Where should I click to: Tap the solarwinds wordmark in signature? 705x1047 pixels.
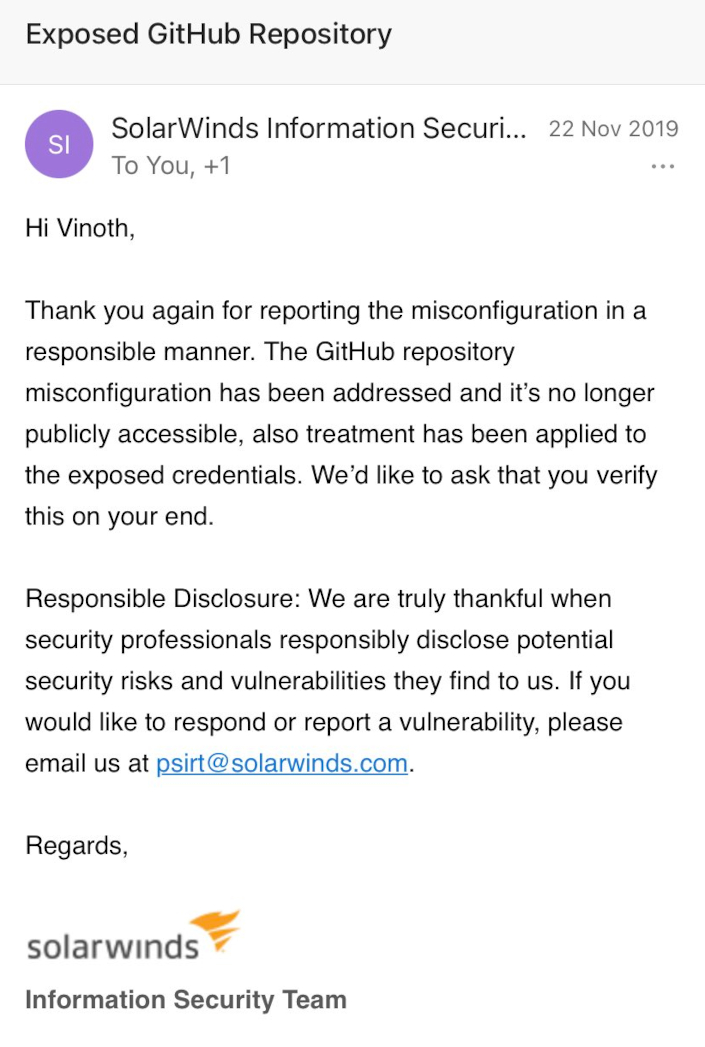coord(112,946)
